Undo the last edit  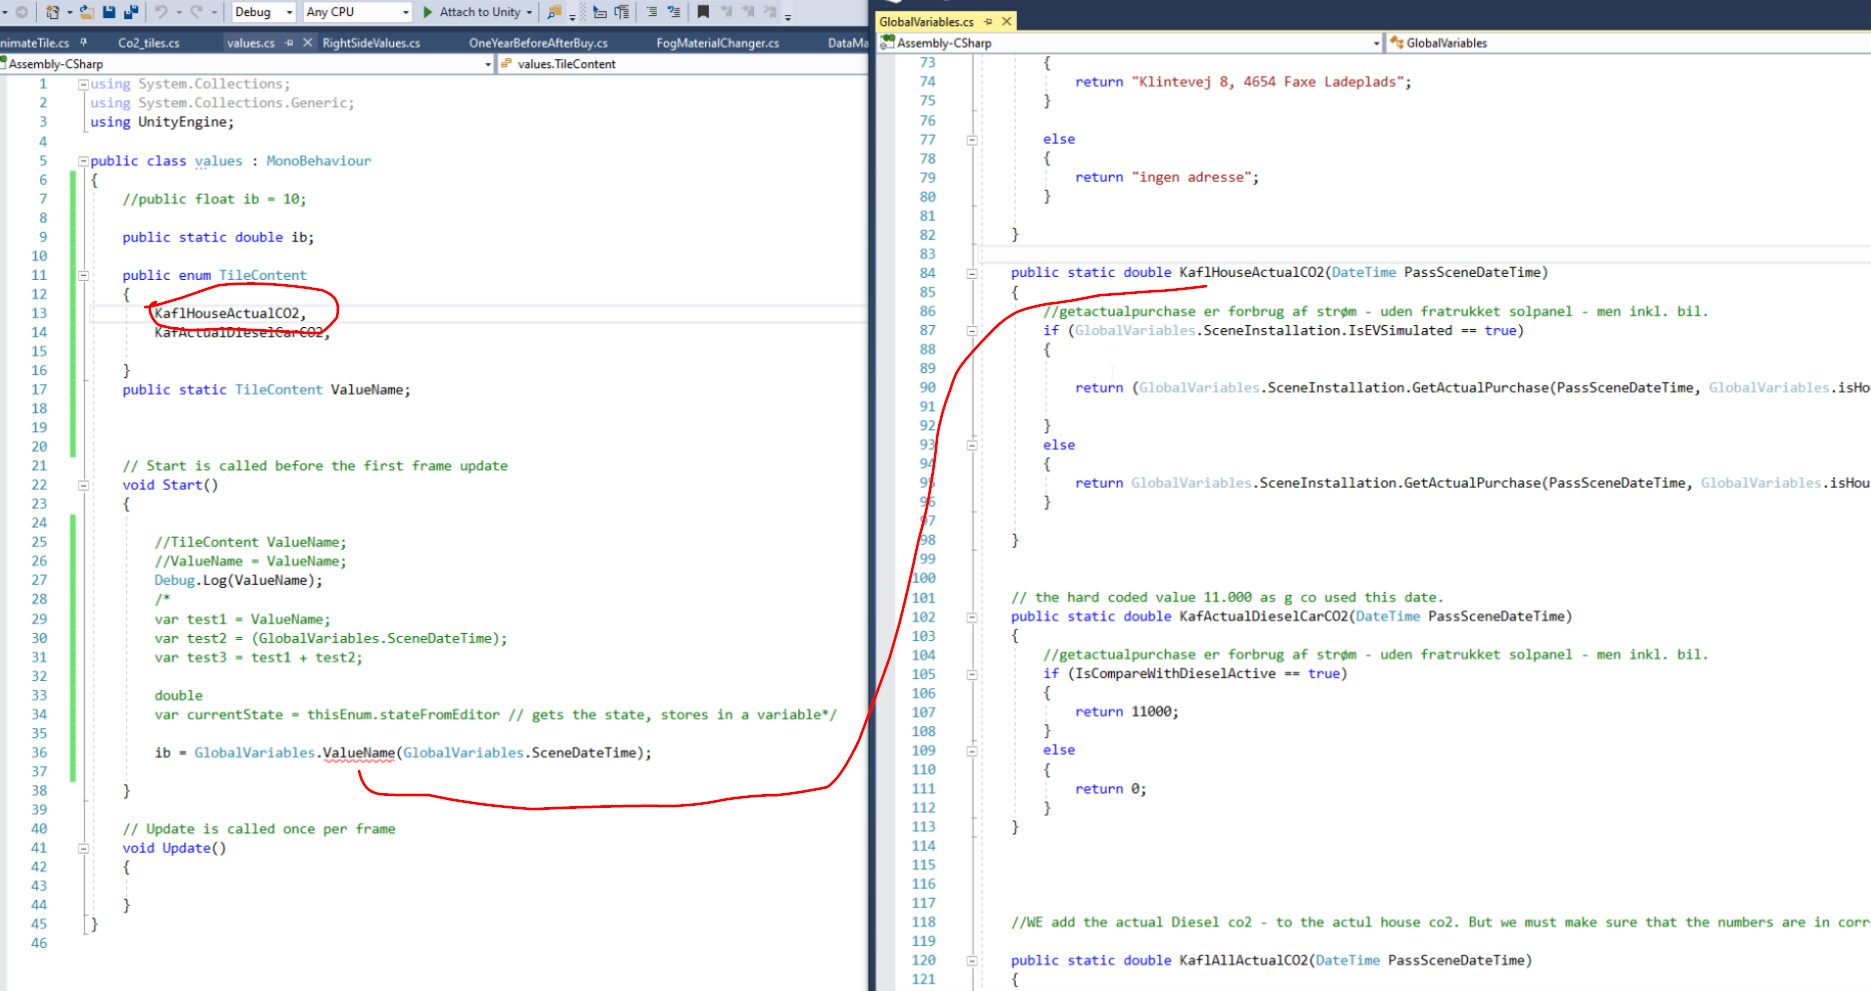click(161, 12)
